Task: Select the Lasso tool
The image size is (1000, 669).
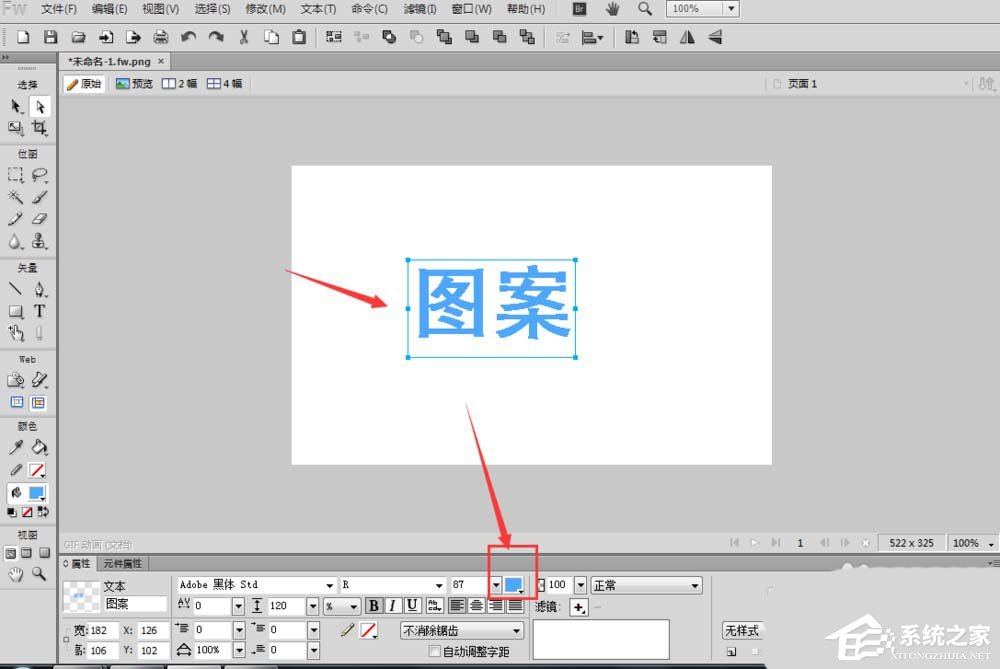Action: tap(38, 173)
